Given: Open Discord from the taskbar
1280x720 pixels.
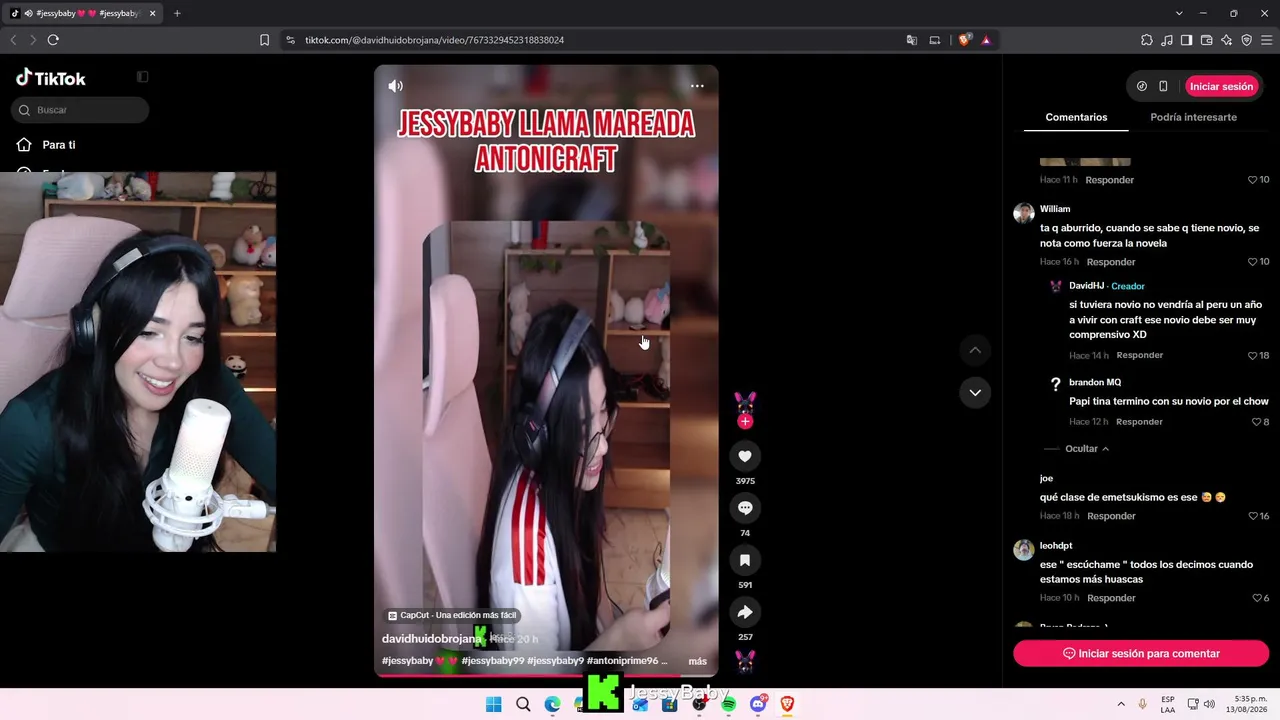Looking at the screenshot, I should pyautogui.click(x=759, y=704).
